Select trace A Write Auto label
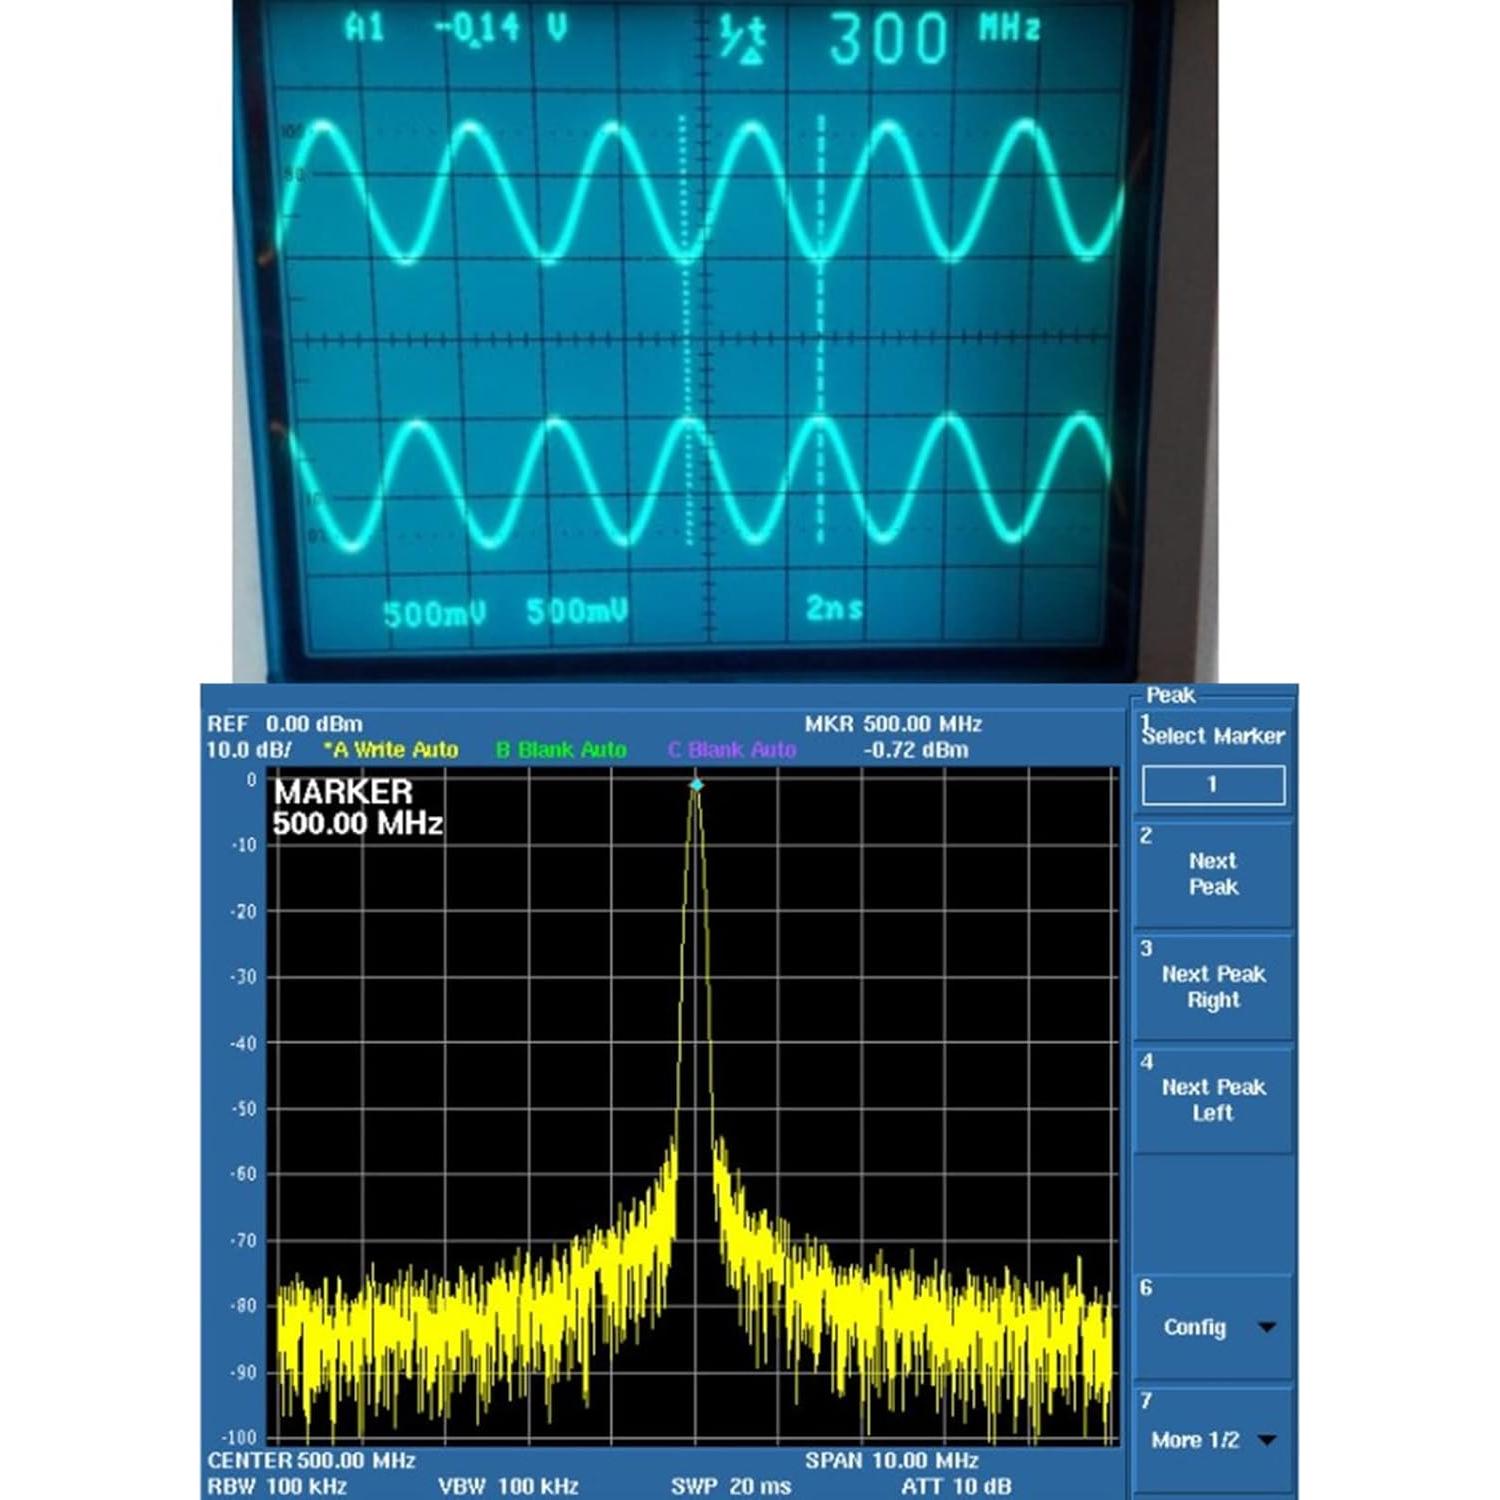This screenshot has width=1500, height=1500. tap(390, 749)
